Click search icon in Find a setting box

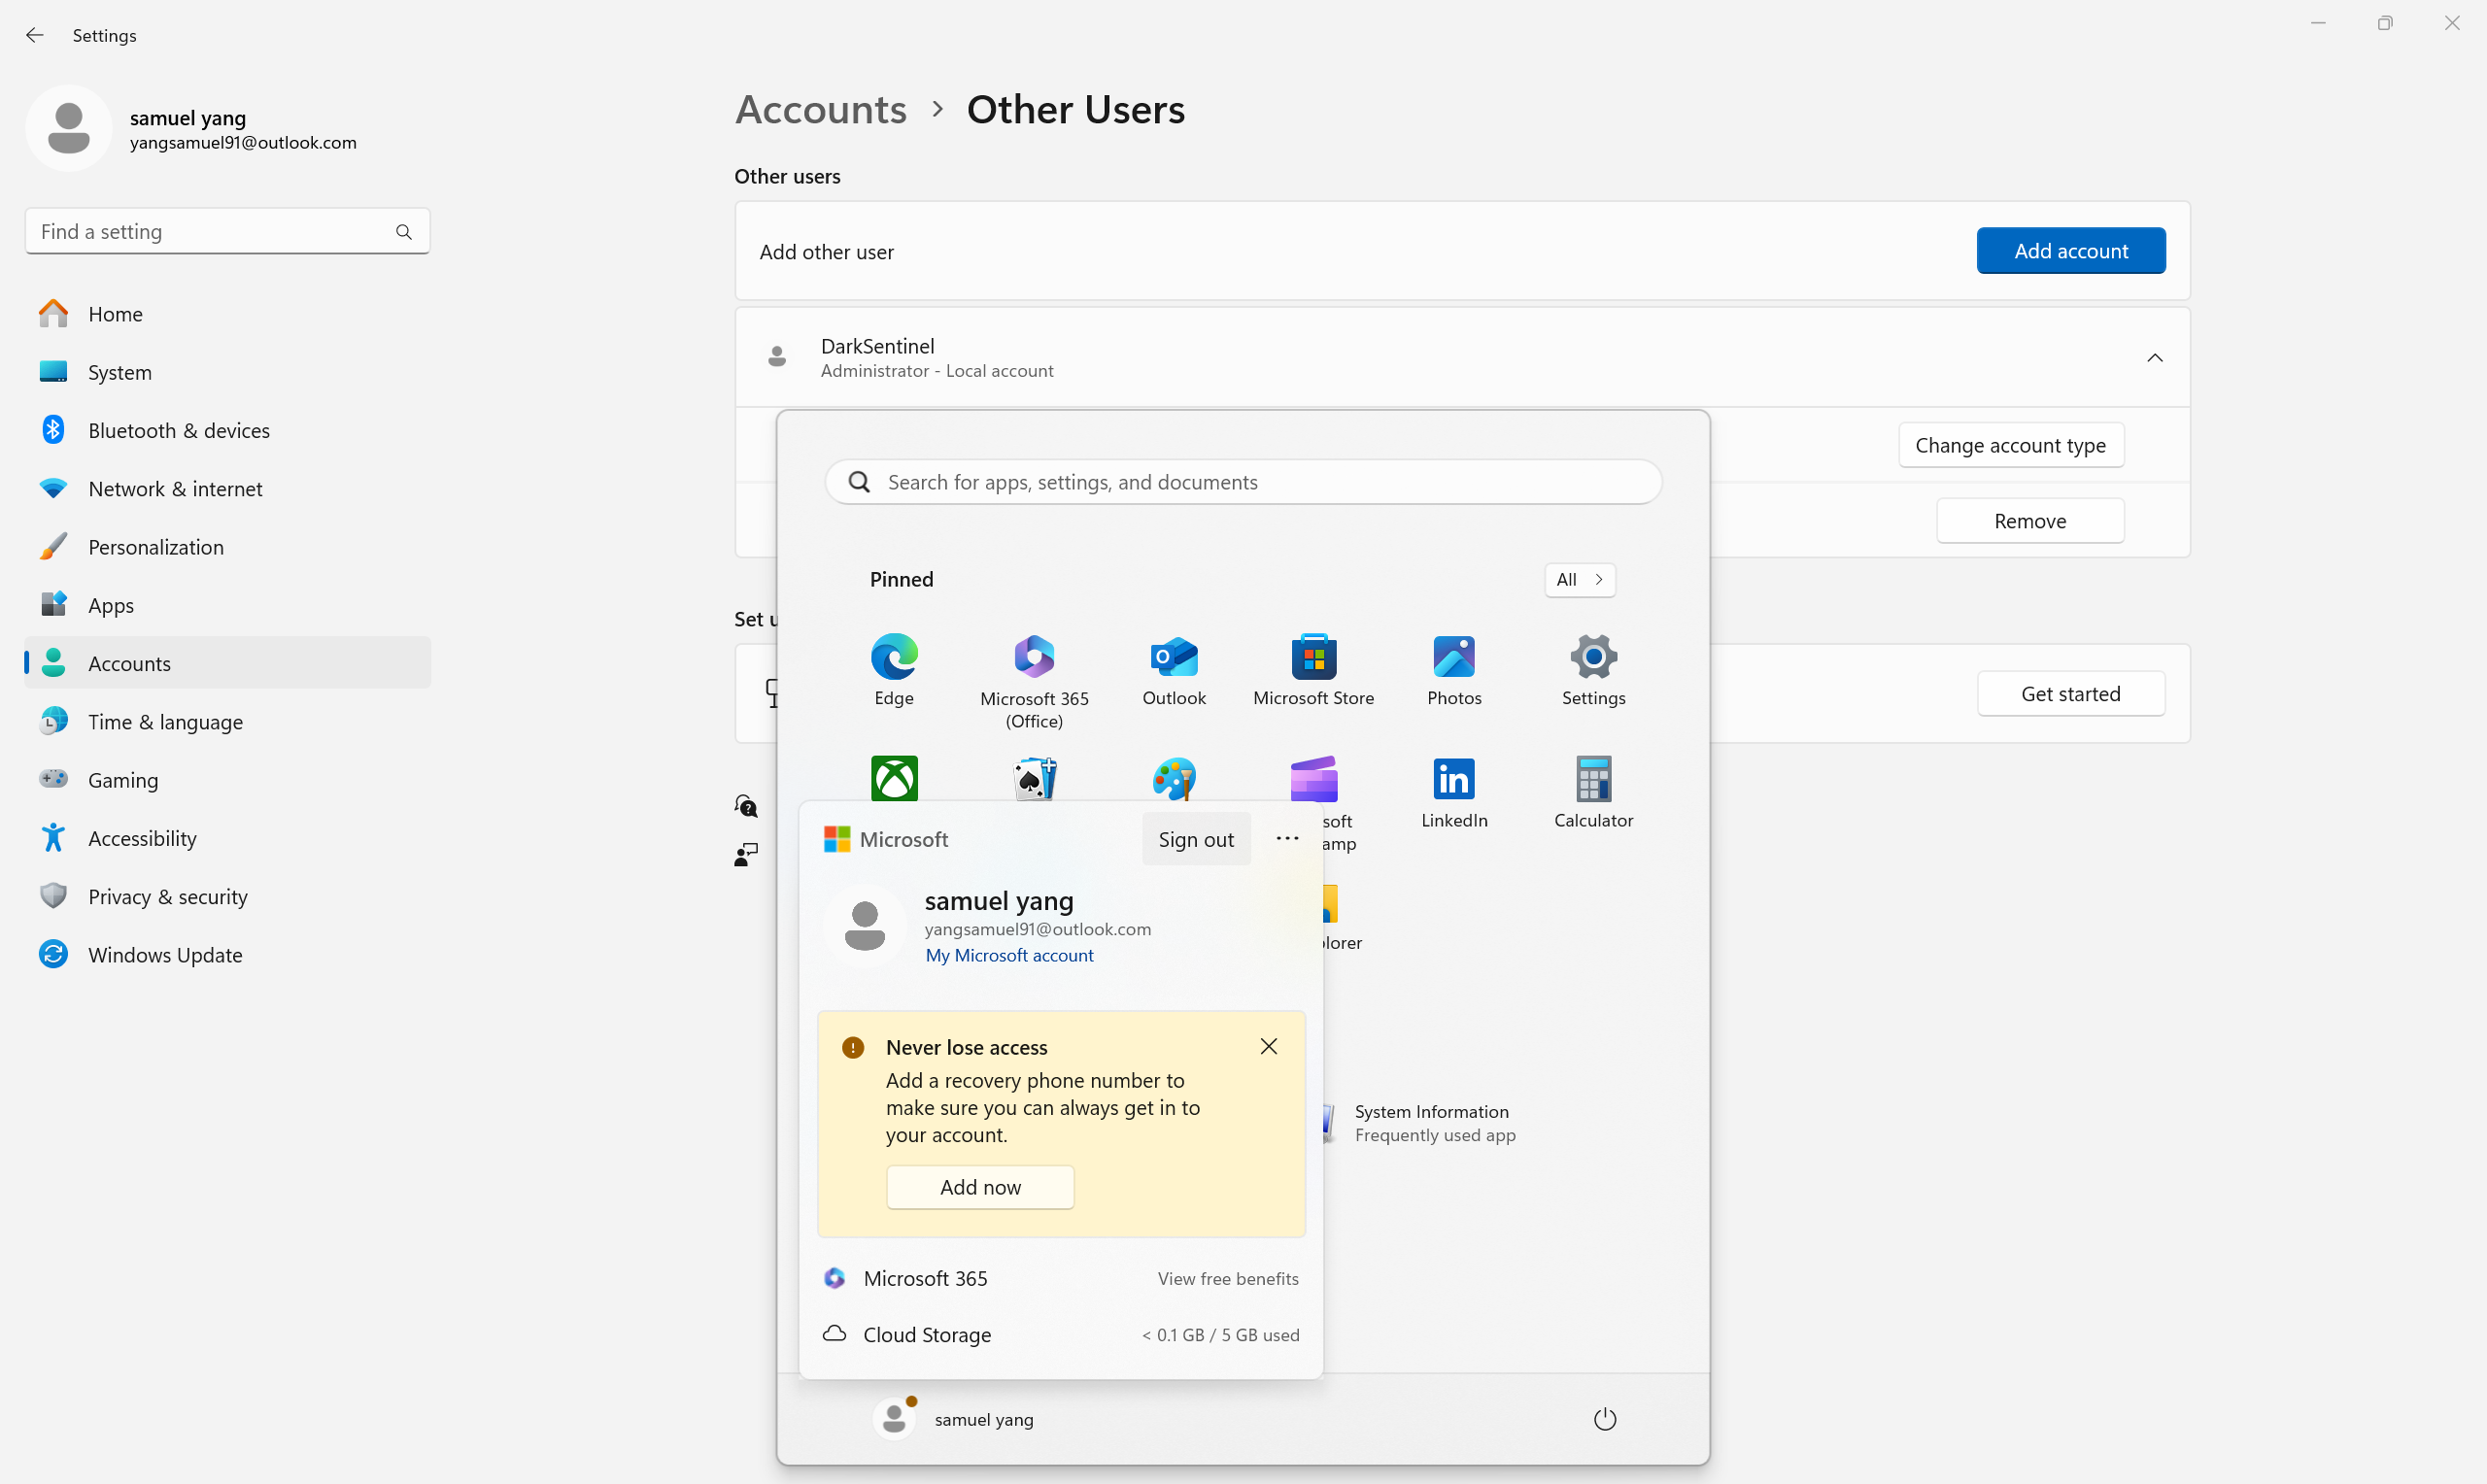(403, 232)
